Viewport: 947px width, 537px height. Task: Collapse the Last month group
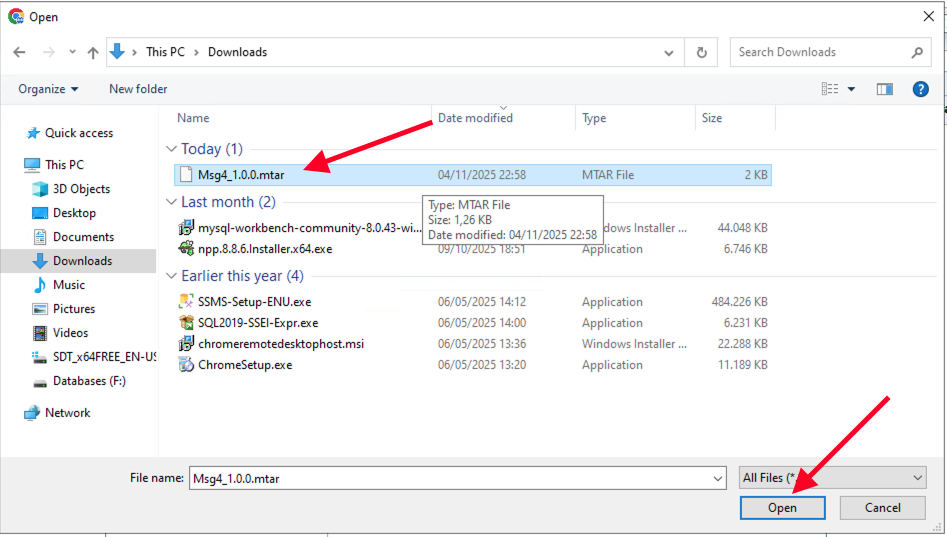tap(172, 202)
